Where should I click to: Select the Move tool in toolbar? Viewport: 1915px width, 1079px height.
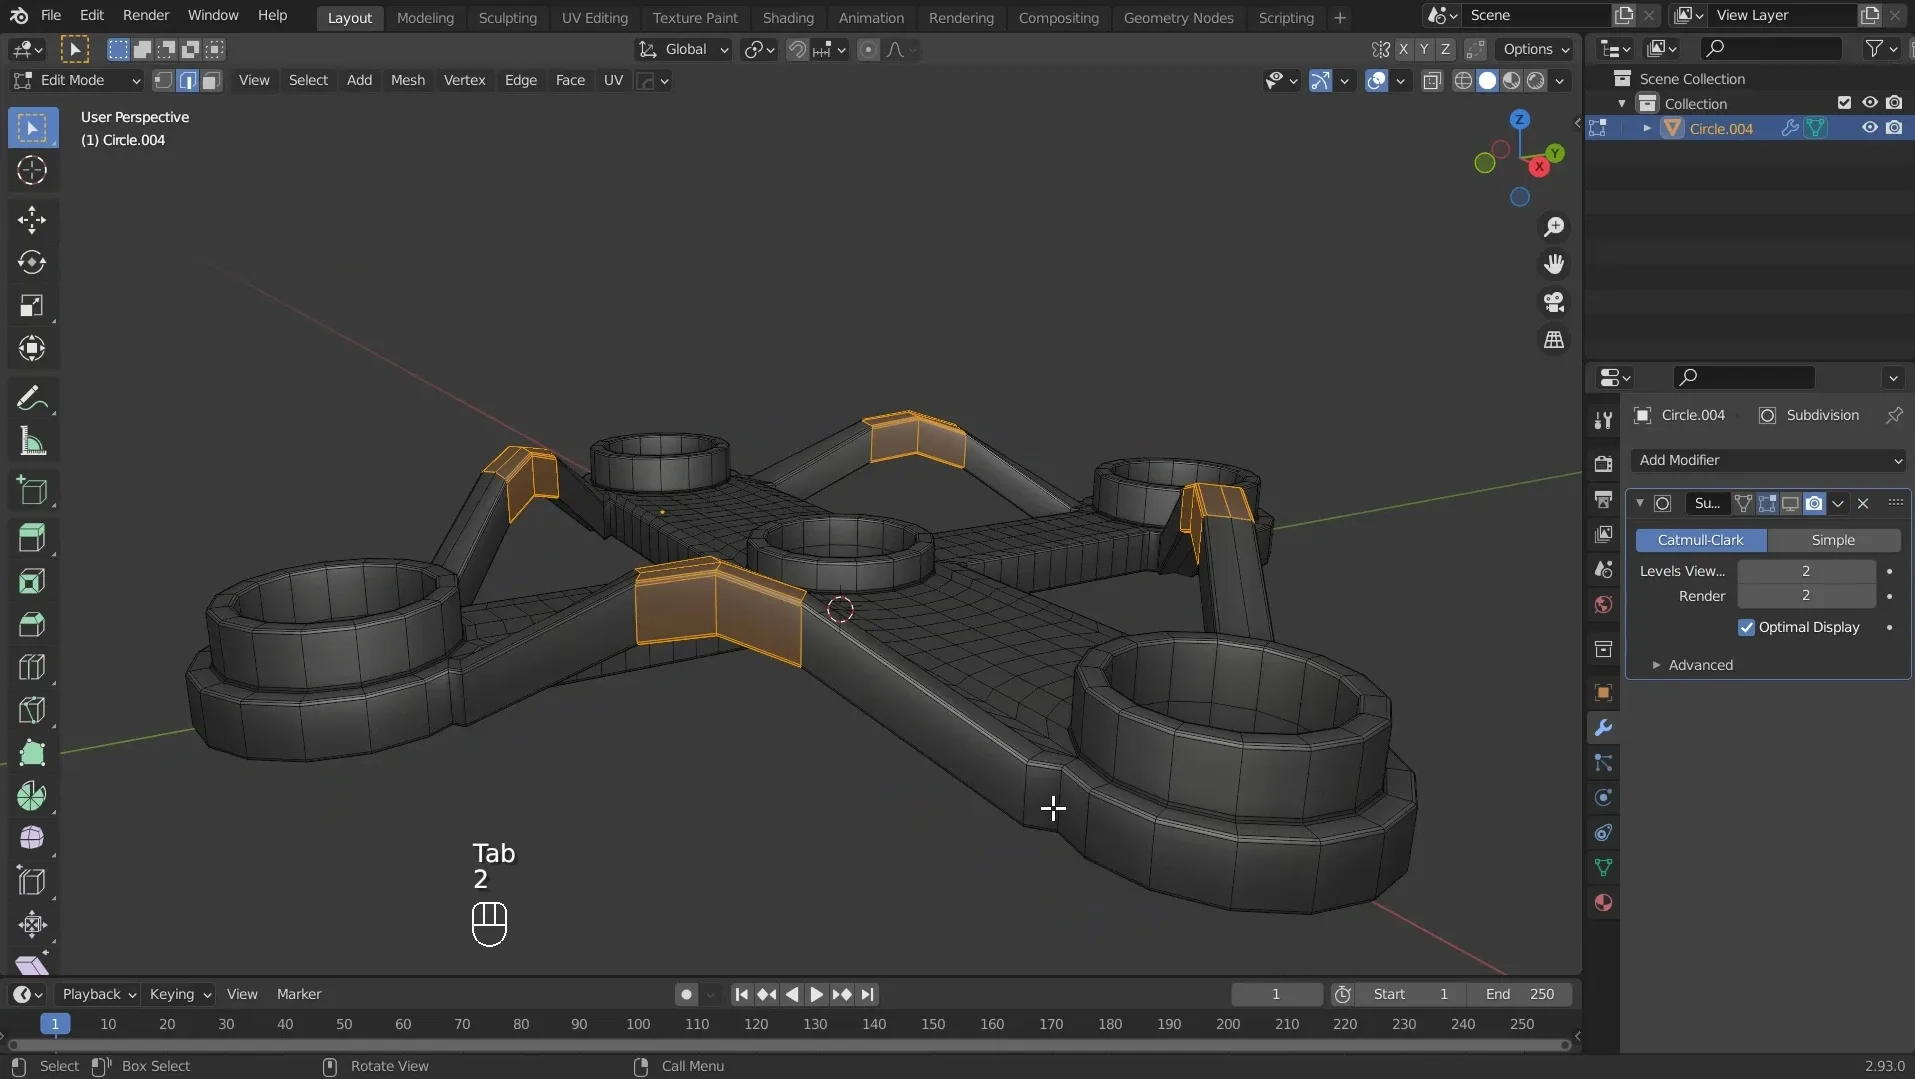click(32, 220)
